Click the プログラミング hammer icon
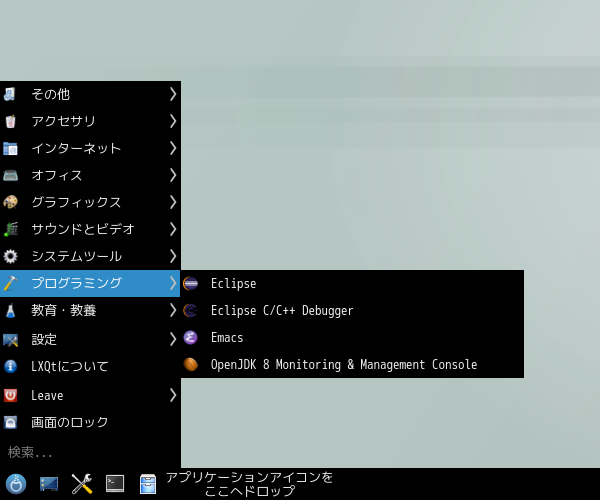This screenshot has width=600, height=500. pos(10,283)
